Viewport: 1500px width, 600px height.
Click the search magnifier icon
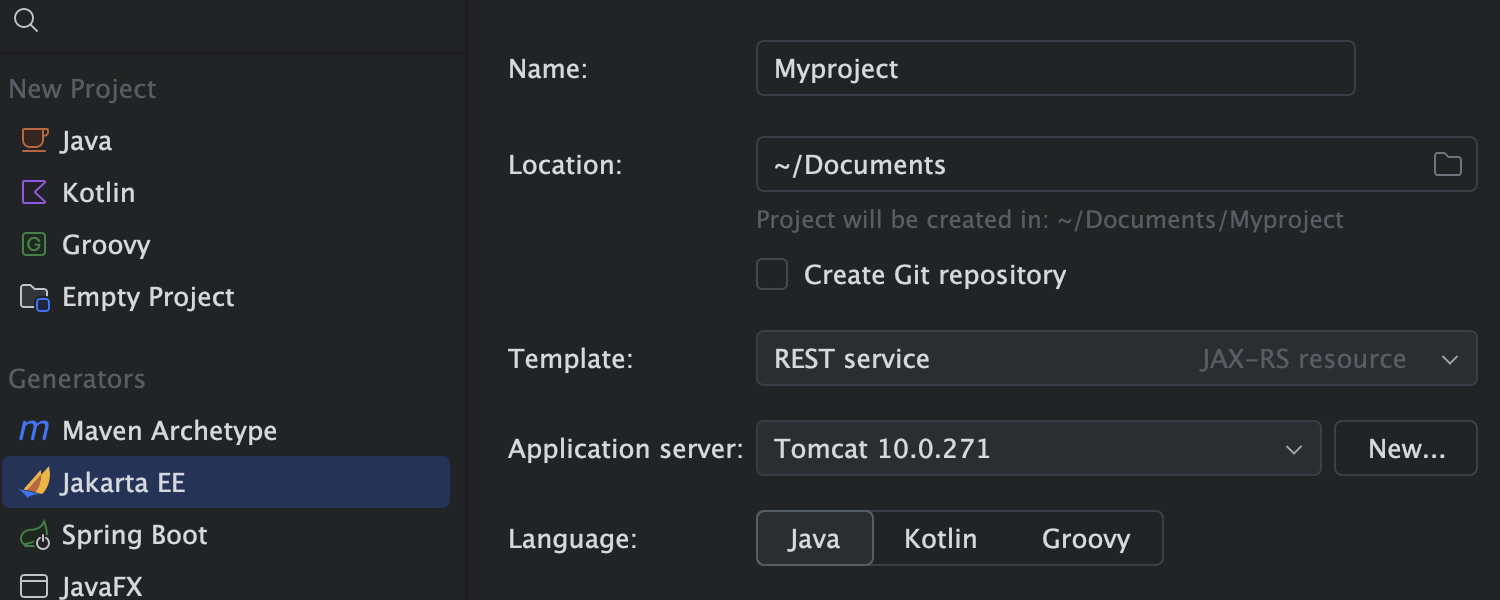point(26,21)
